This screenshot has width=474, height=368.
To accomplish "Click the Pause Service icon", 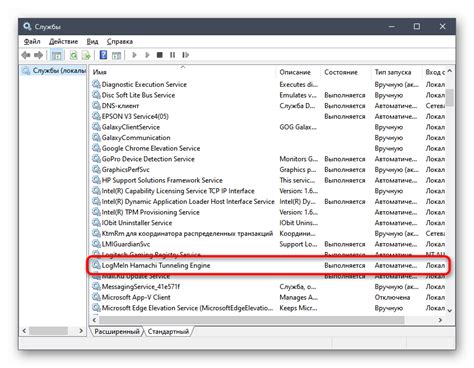I will click(x=172, y=55).
